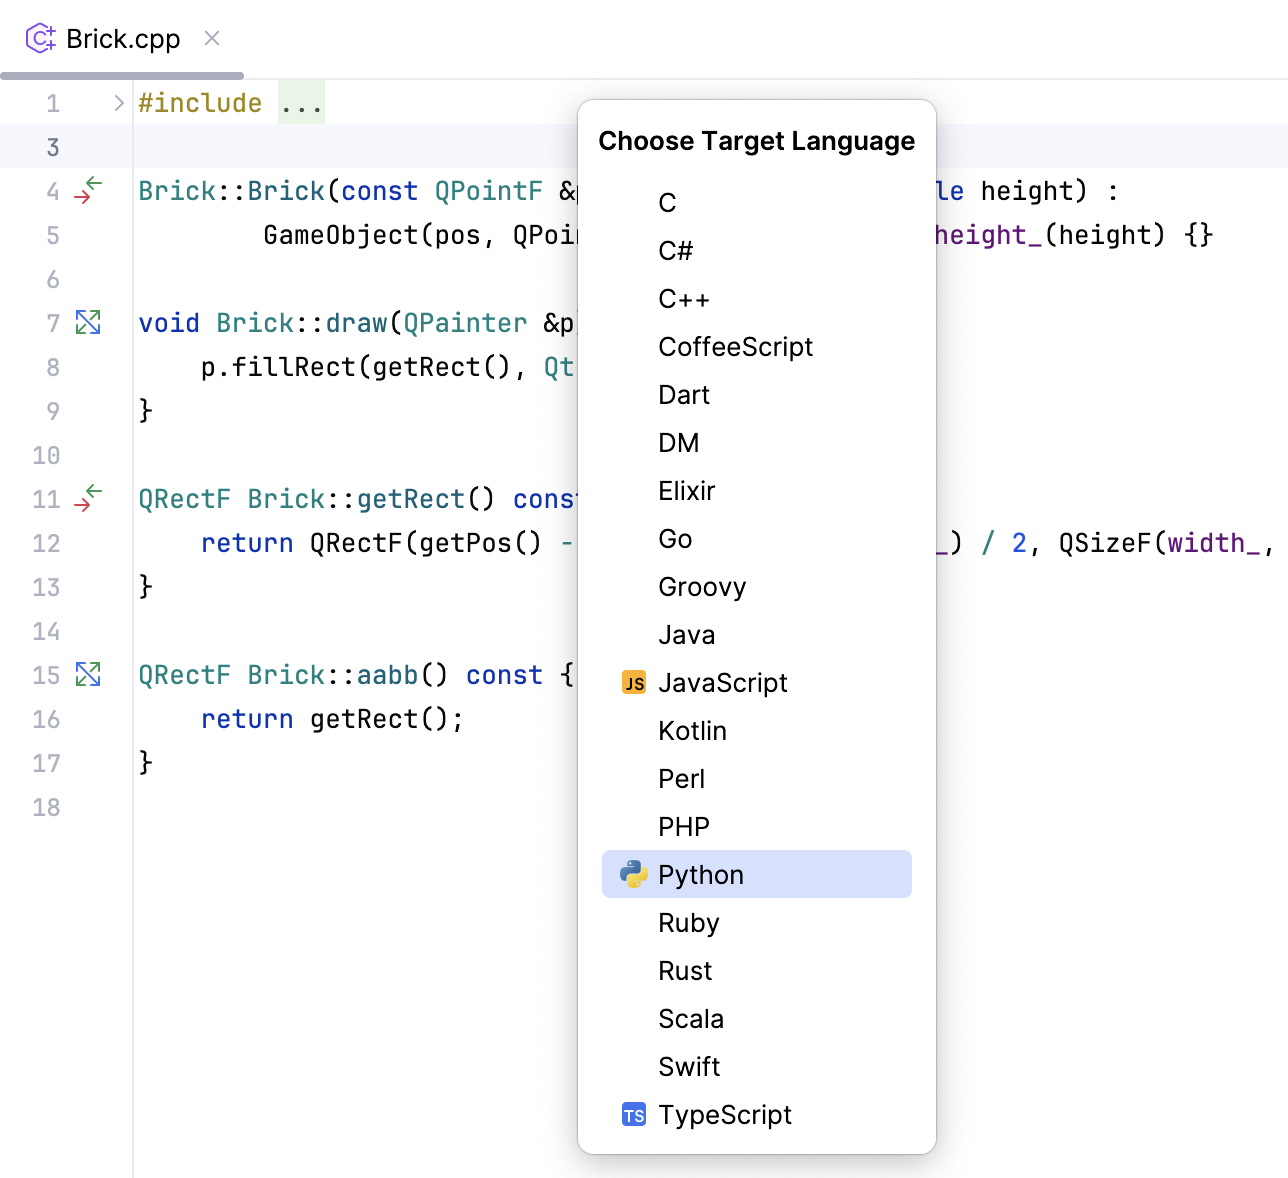The image size is (1288, 1178).
Task: Click the TS badge beside TypeScript
Action: click(634, 1114)
